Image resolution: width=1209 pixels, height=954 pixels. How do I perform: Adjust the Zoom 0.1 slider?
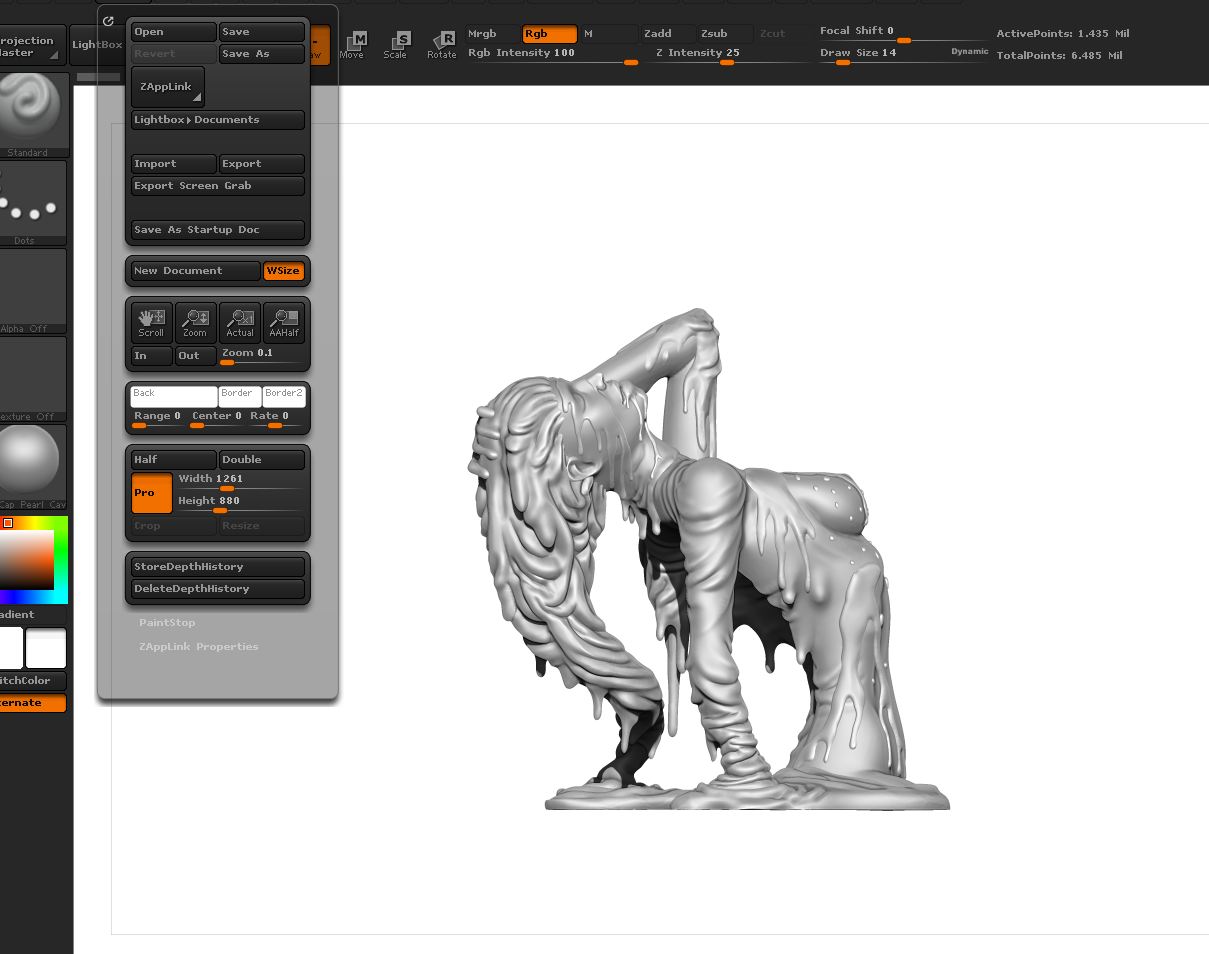point(262,356)
